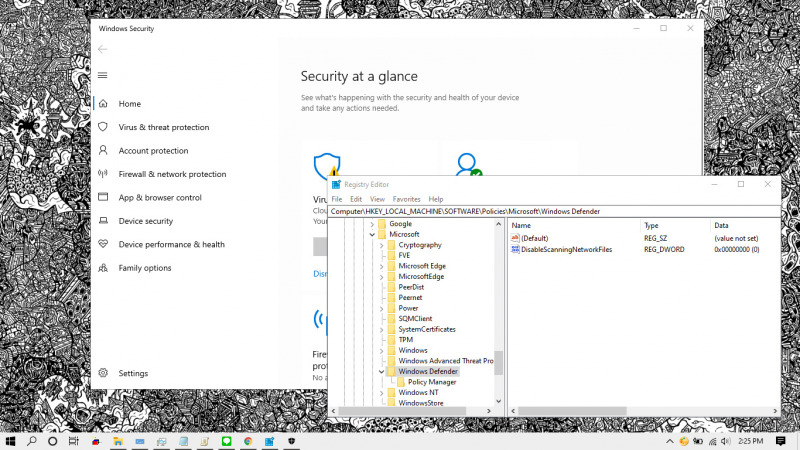Open Settings gear in Windows Security
800x450 pixels.
pos(103,373)
